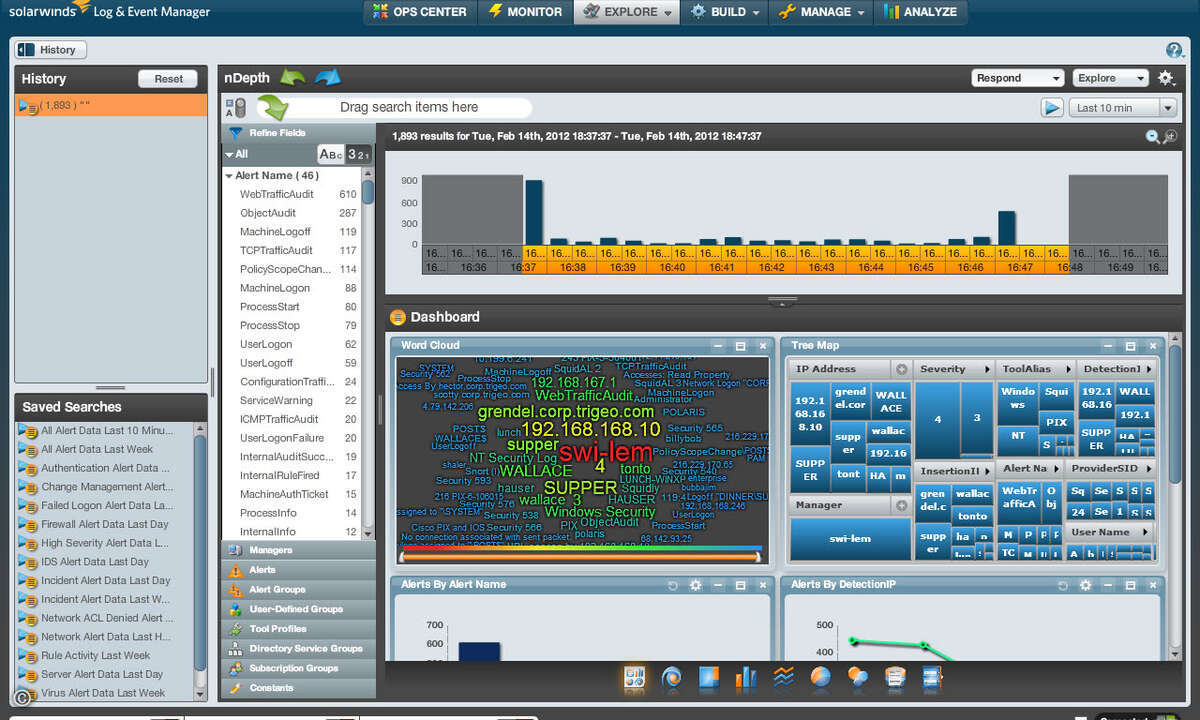Select WebTrafficAudit in Alert Name list

(x=298, y=194)
